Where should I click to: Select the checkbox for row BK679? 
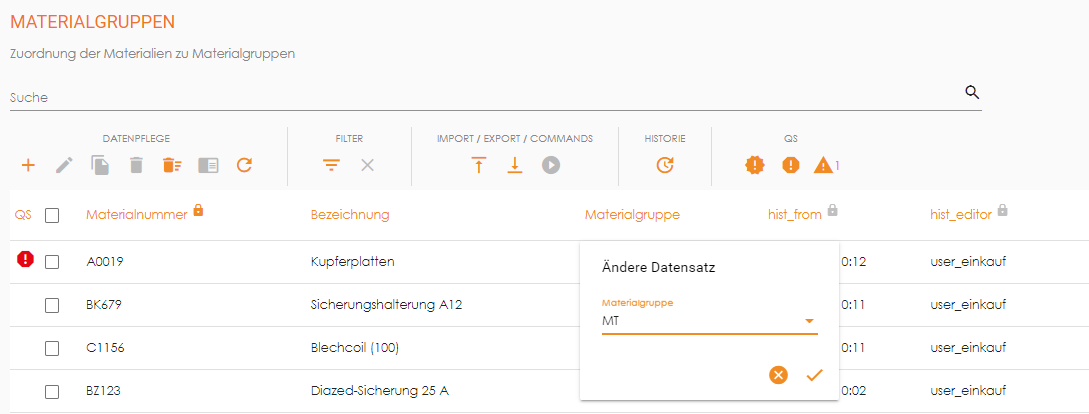(x=52, y=305)
